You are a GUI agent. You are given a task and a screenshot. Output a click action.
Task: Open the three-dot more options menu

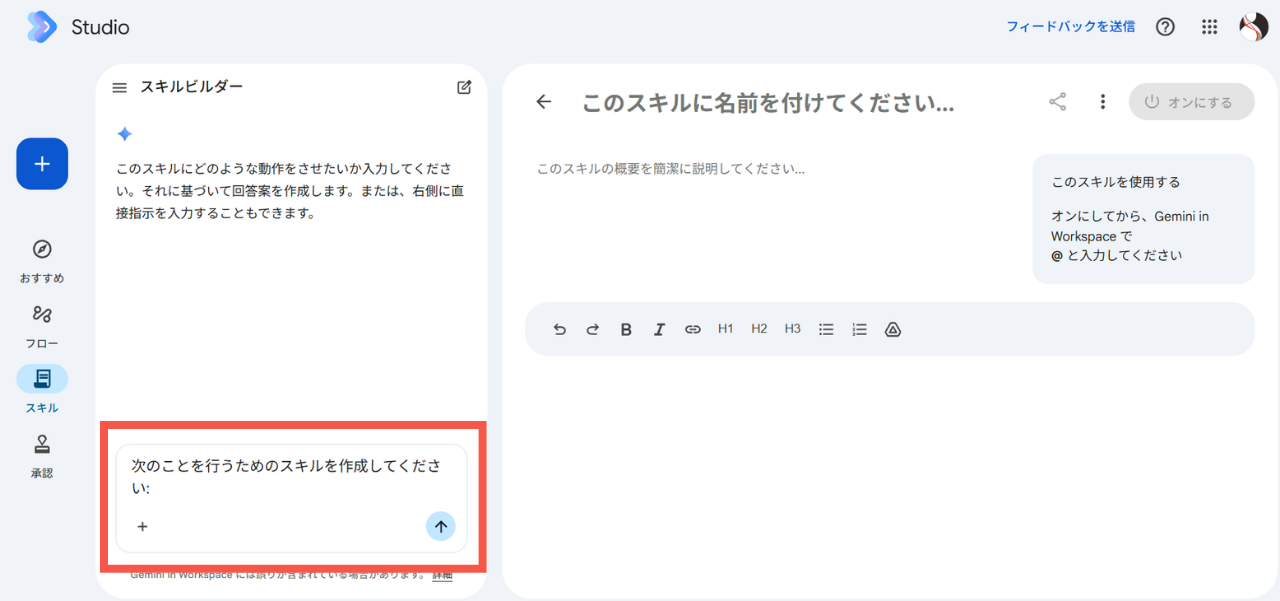click(x=1102, y=101)
